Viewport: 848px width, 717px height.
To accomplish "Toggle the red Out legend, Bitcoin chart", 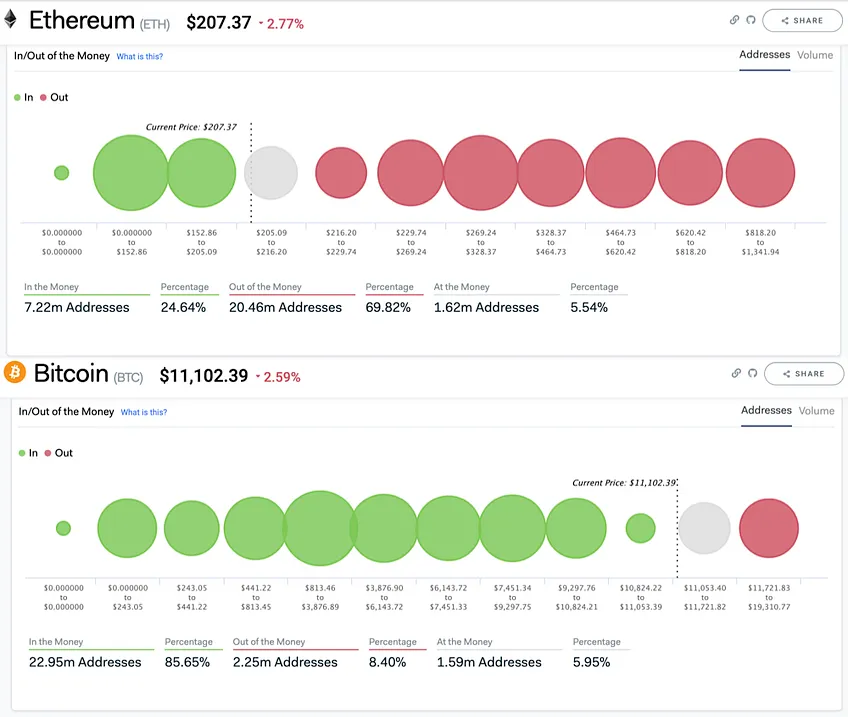I will click(x=58, y=453).
